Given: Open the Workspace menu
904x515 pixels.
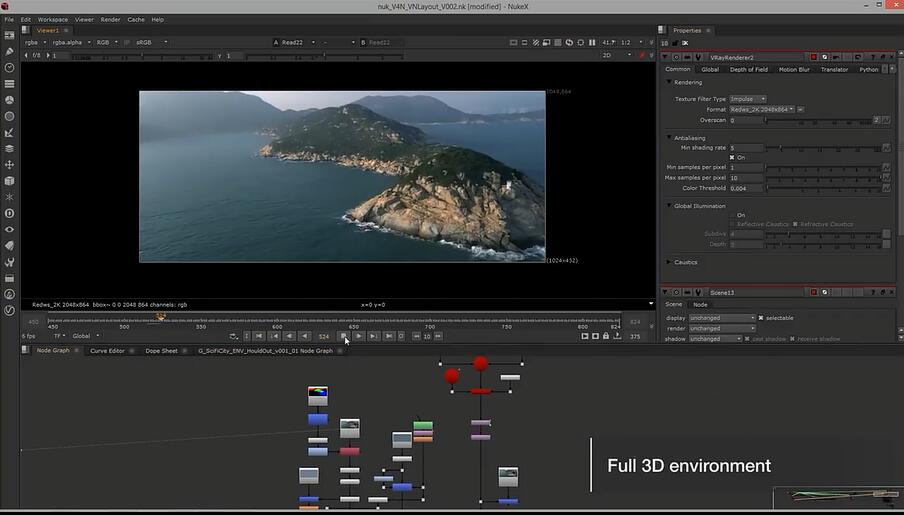Looking at the screenshot, I should (52, 20).
